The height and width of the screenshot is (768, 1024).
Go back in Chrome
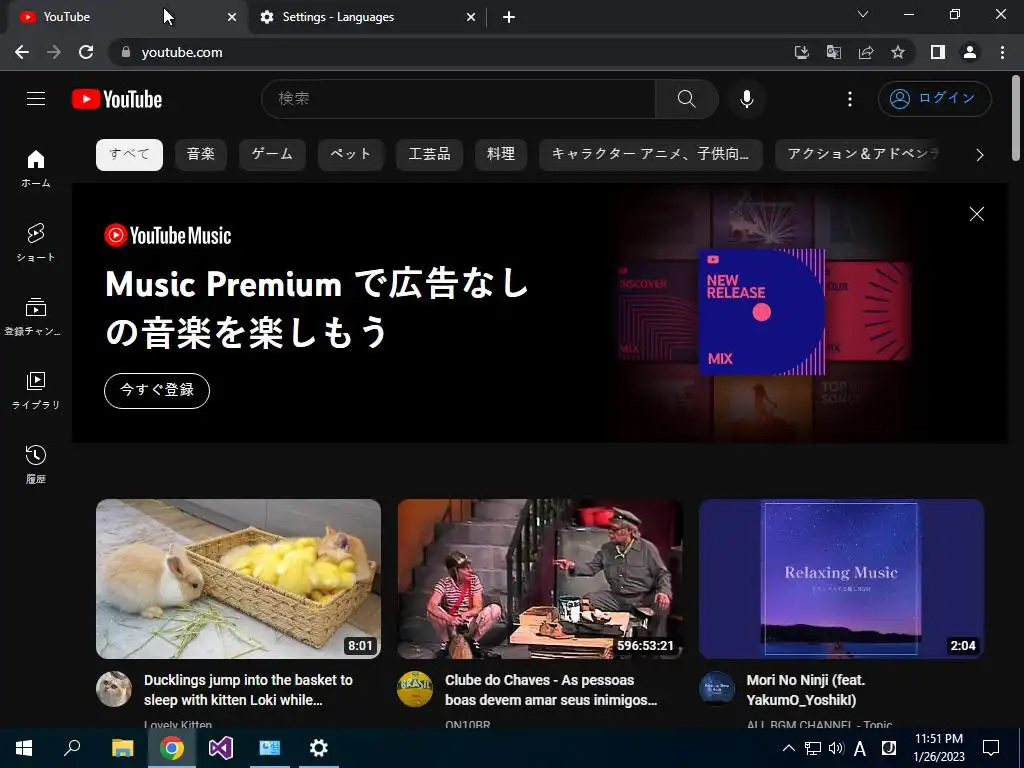click(x=22, y=52)
